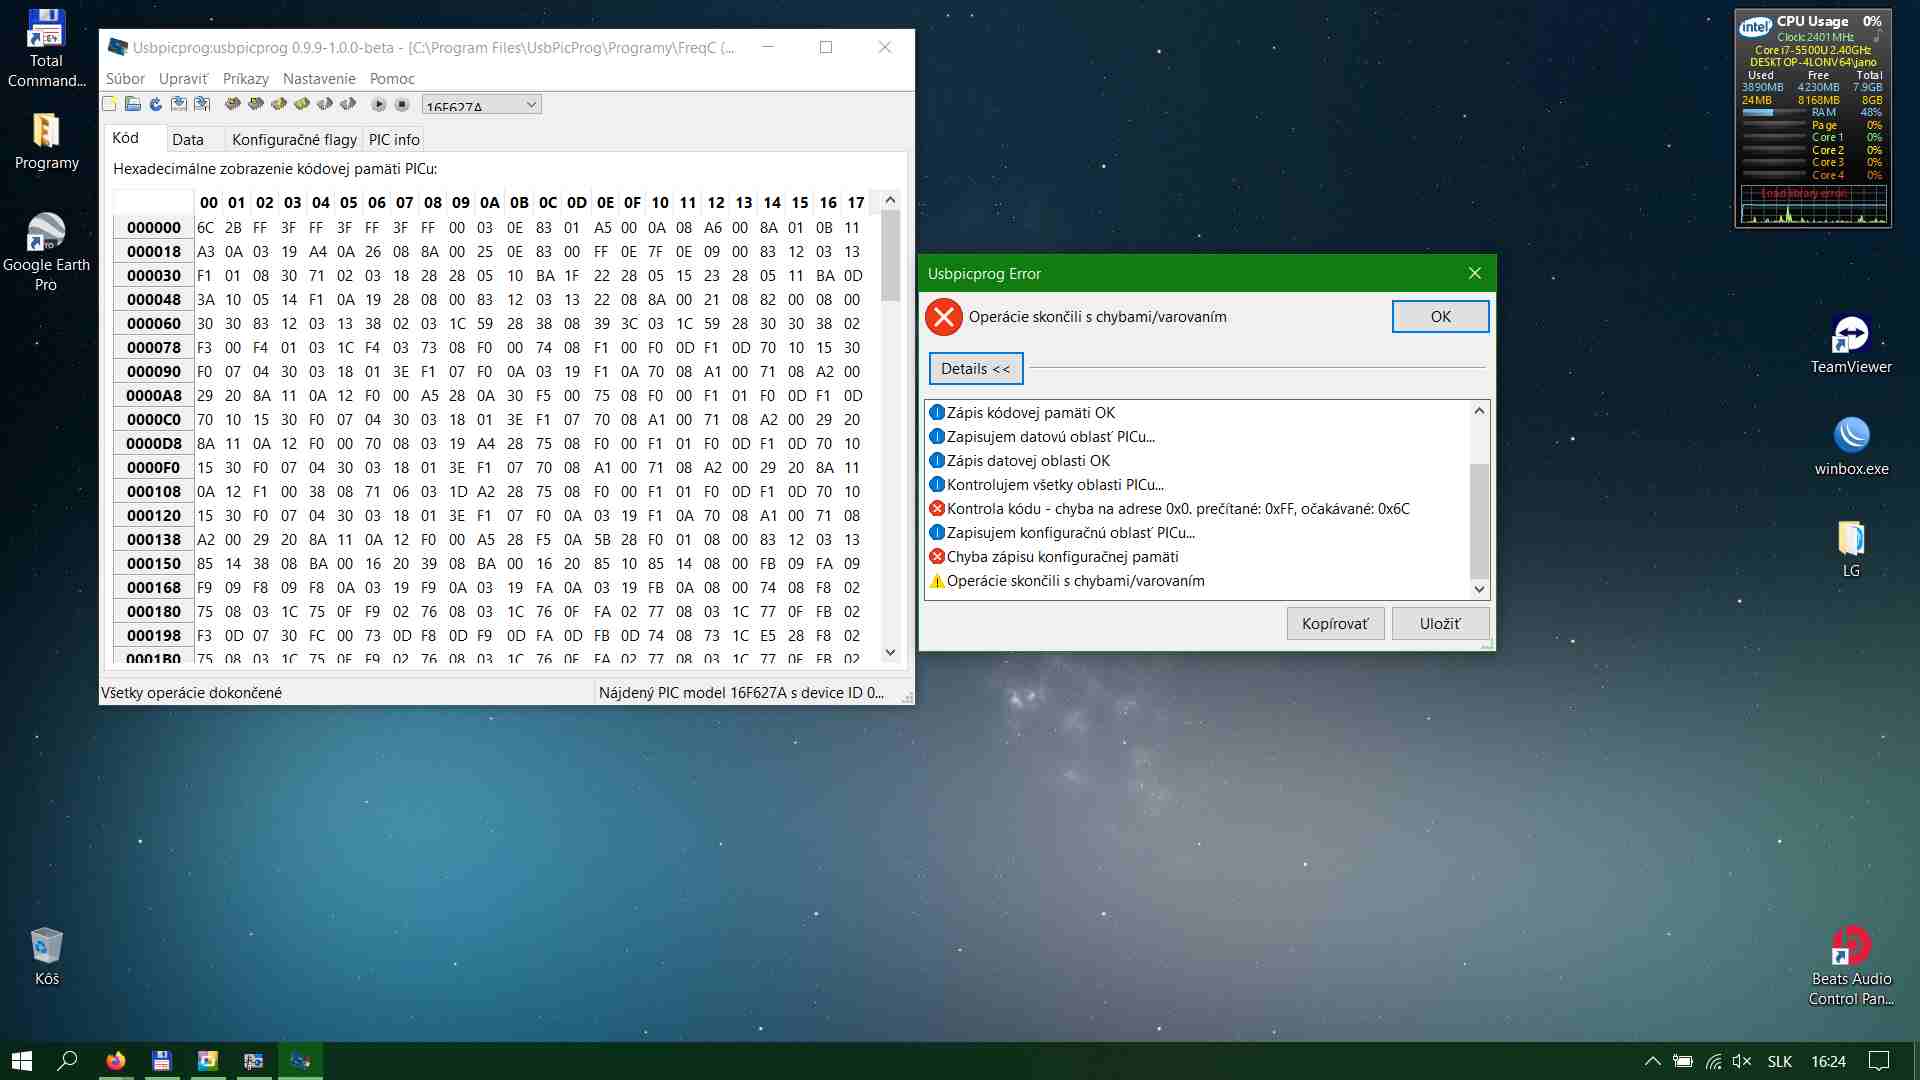
Task: Switch to the PIC info tab
Action: 394,140
